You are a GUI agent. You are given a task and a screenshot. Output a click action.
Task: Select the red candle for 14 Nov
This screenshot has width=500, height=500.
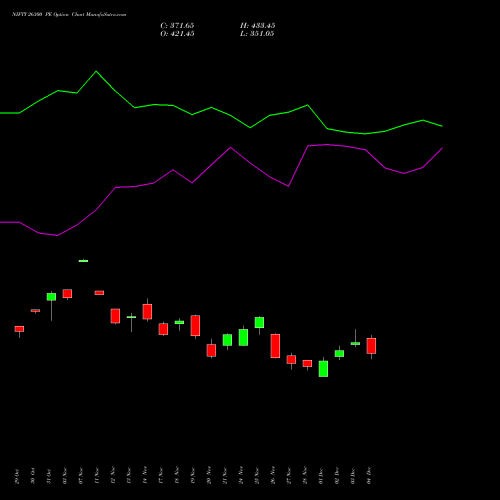click(x=147, y=312)
